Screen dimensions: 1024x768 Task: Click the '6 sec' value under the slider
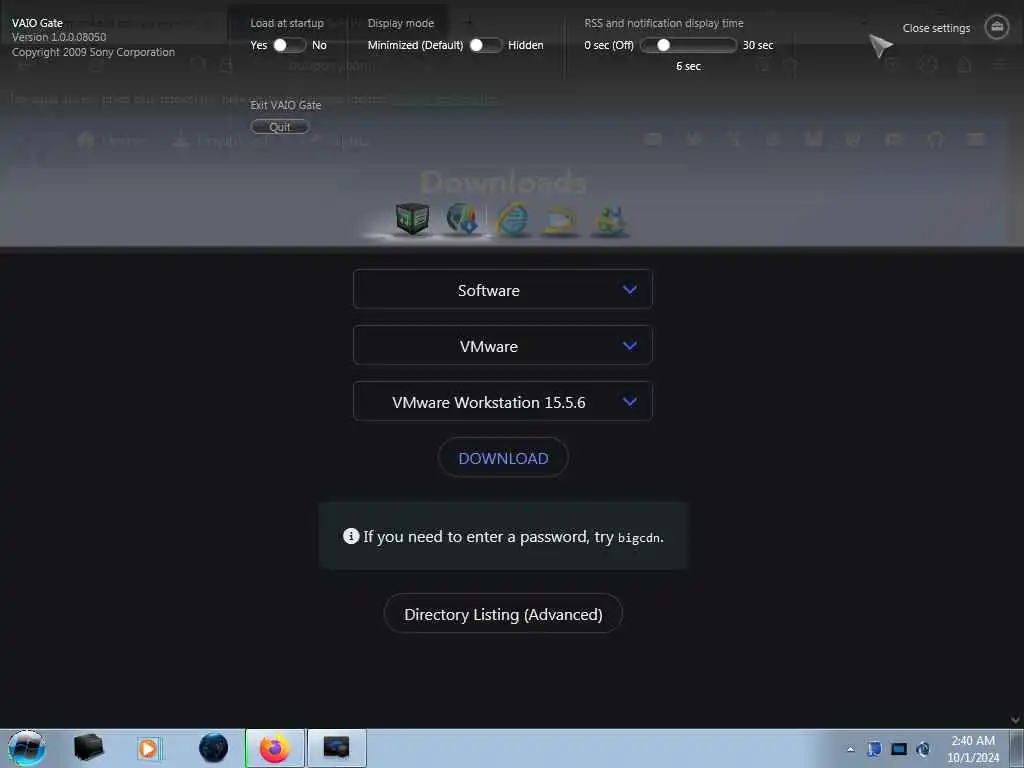pos(688,66)
